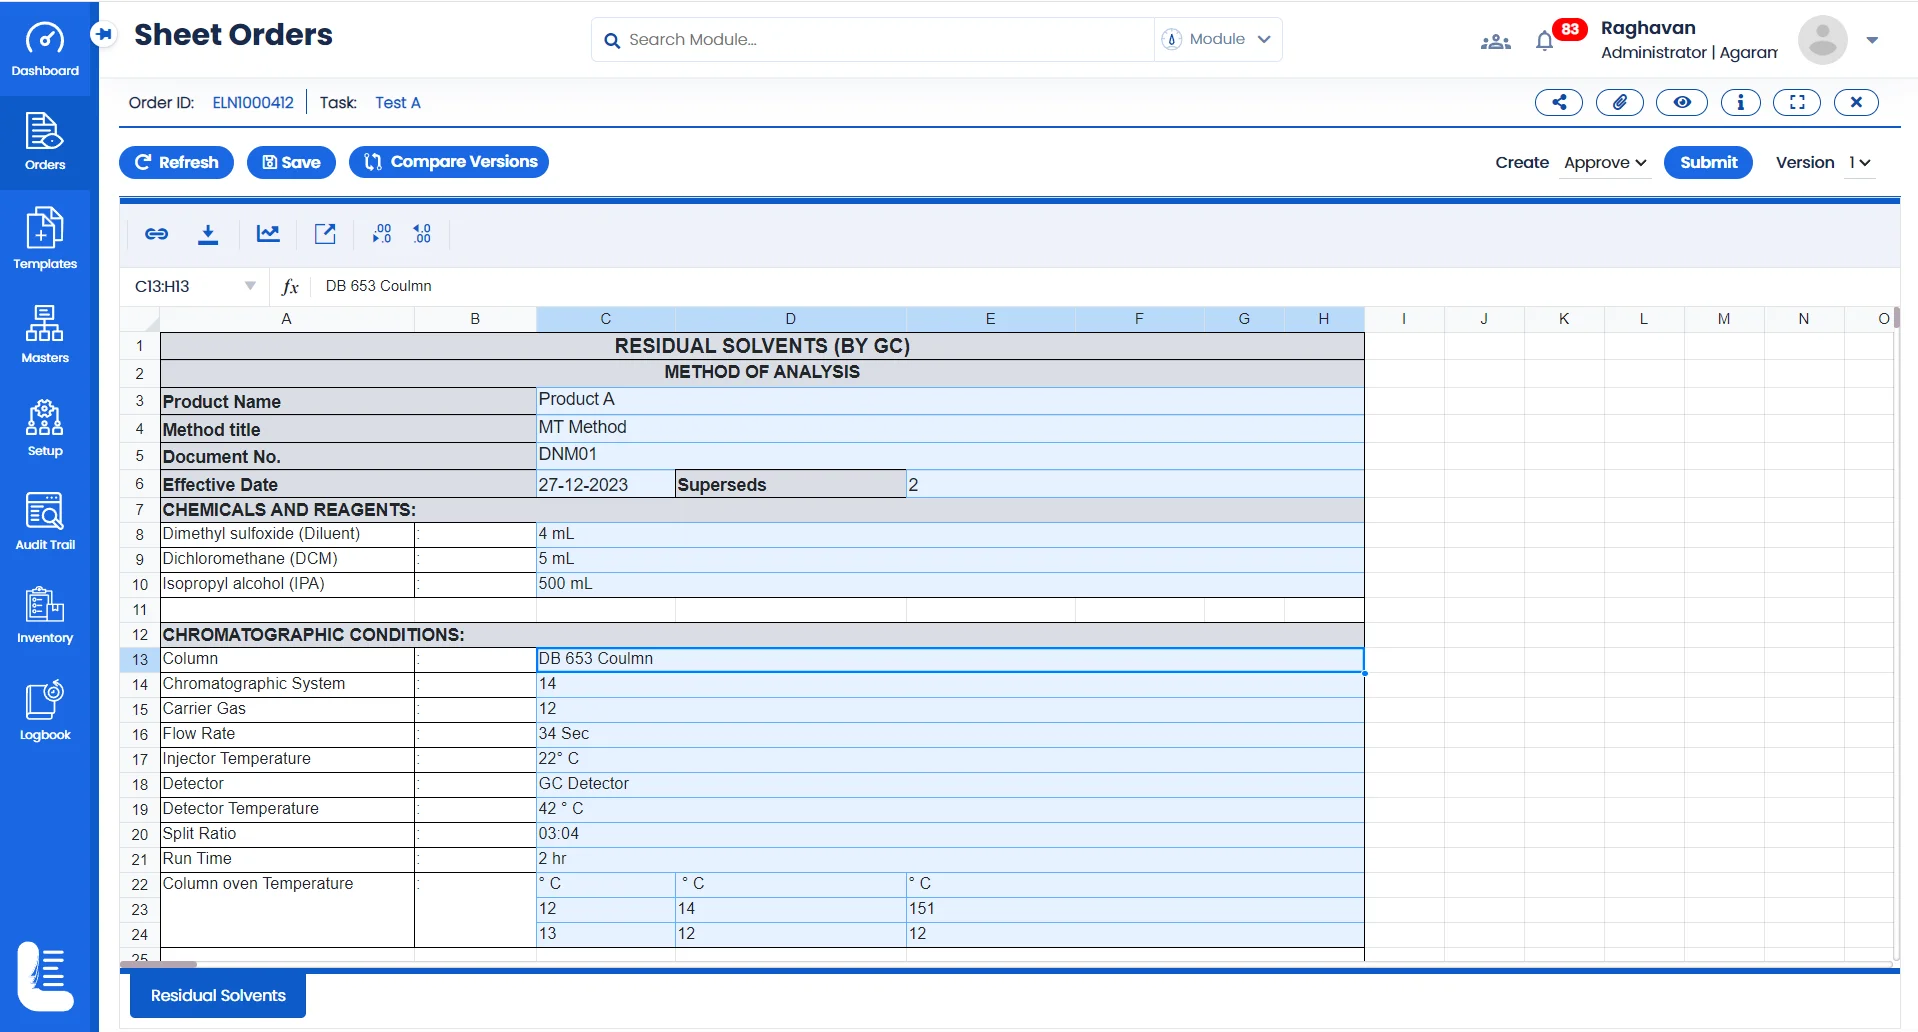Open the Approve dropdown
1918x1032 pixels.
pyautogui.click(x=1604, y=163)
